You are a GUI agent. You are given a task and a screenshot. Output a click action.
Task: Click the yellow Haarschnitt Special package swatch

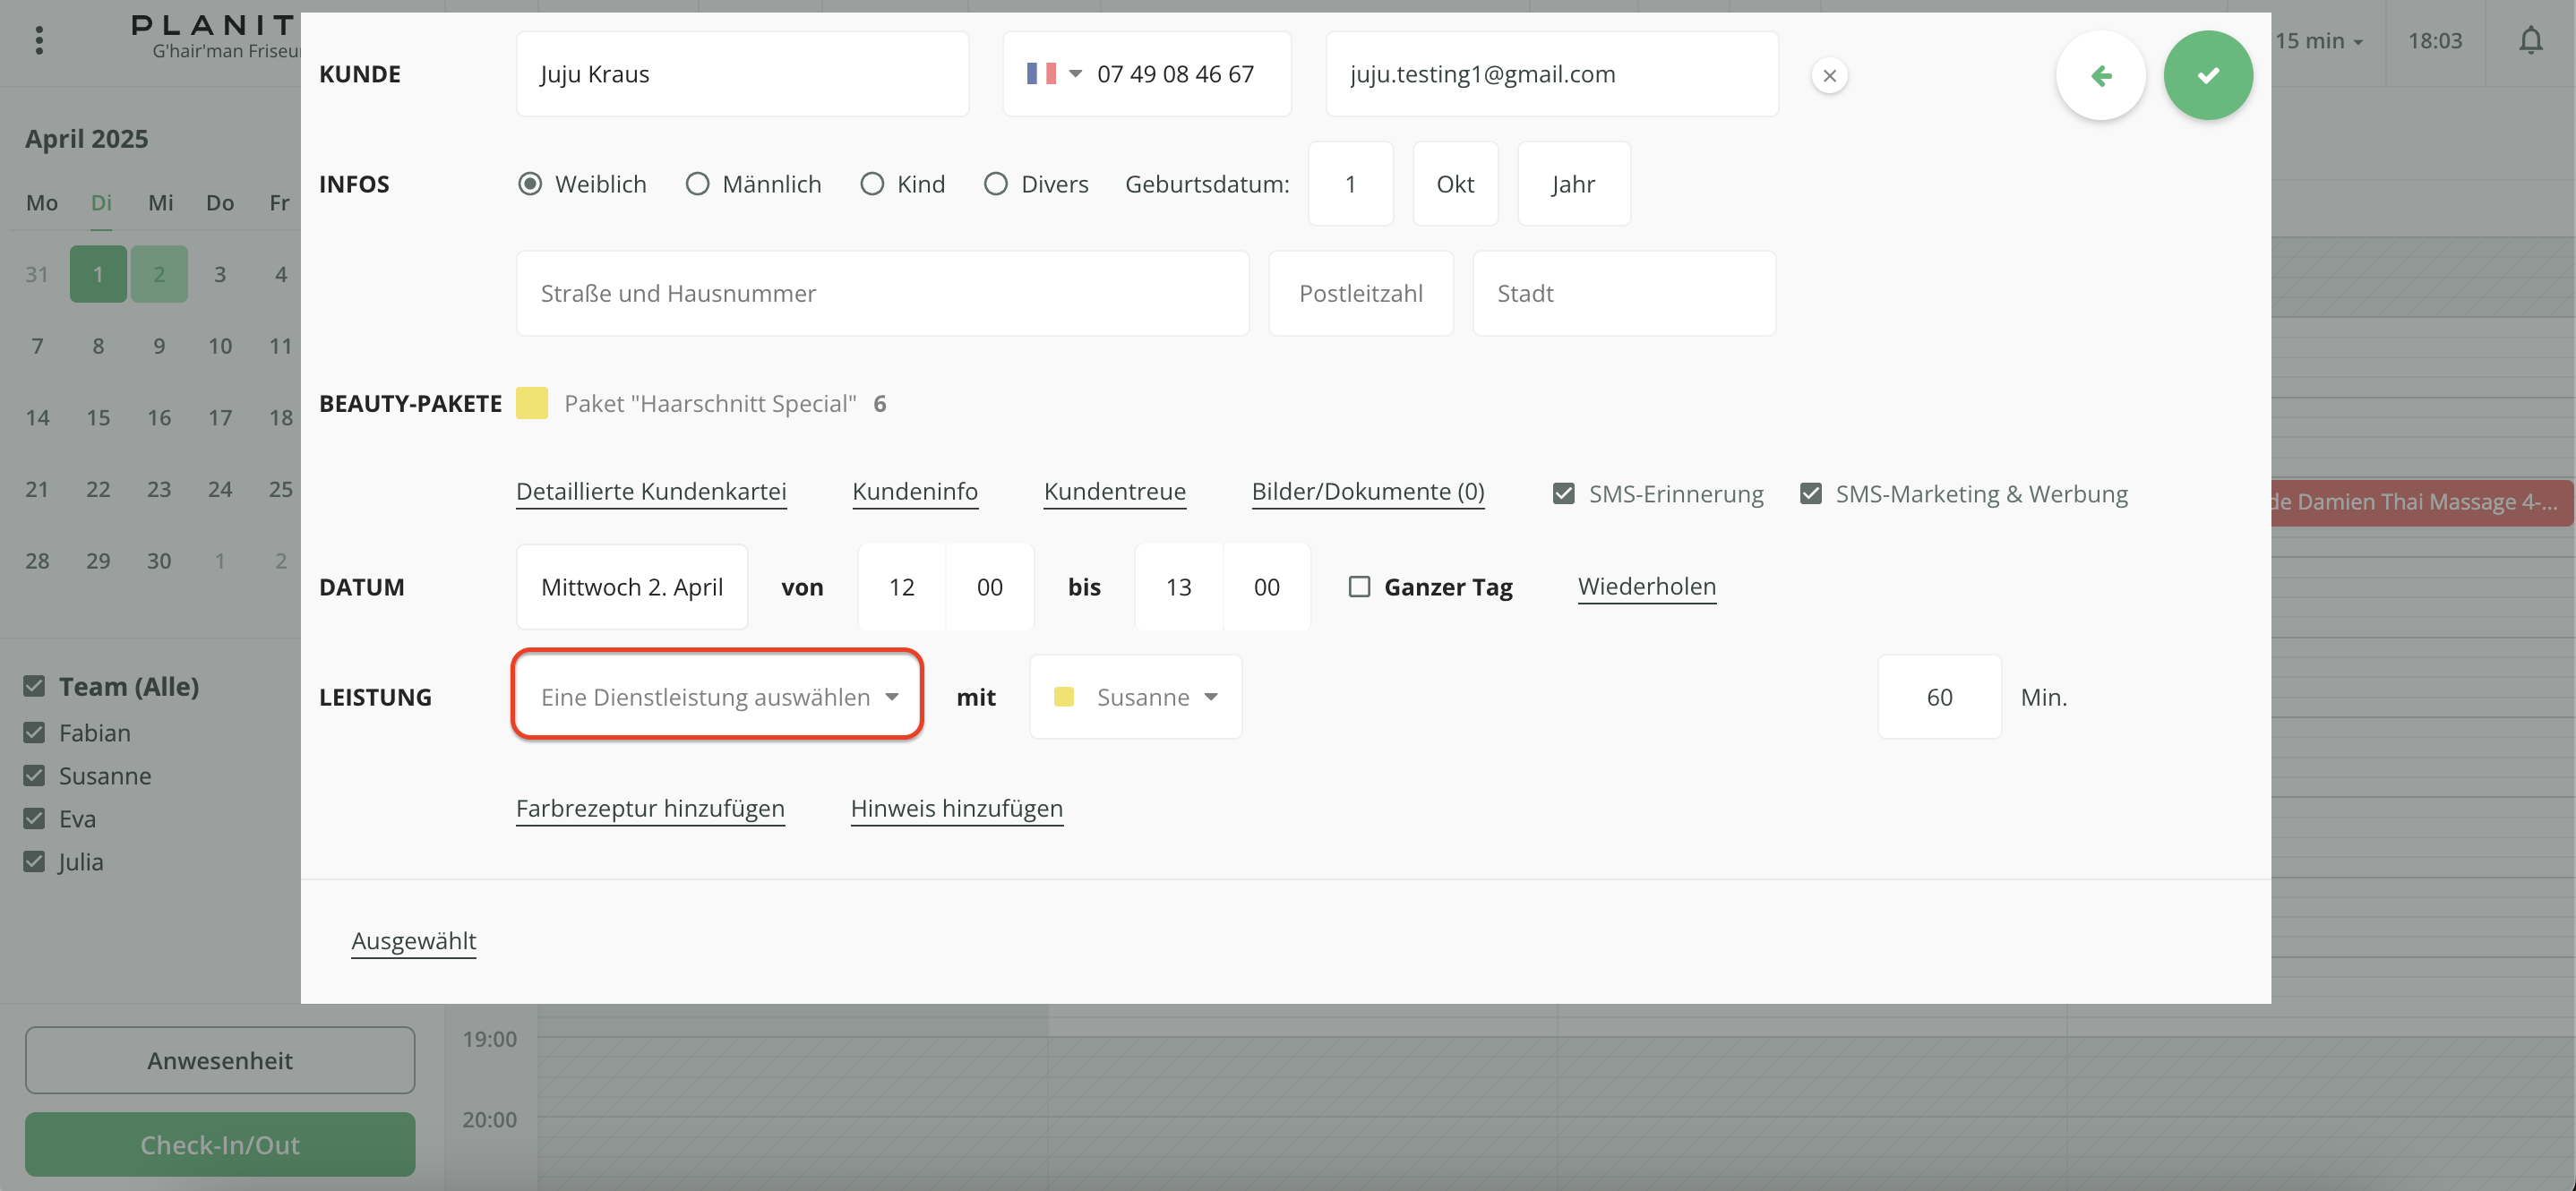pos(532,403)
